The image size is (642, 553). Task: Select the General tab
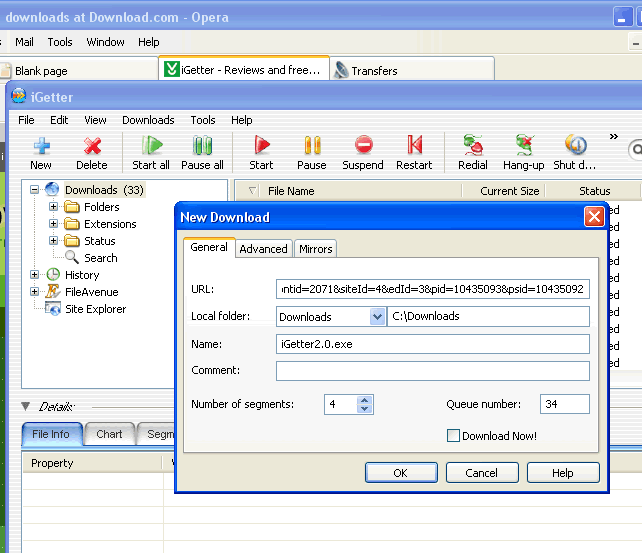pyautogui.click(x=209, y=247)
